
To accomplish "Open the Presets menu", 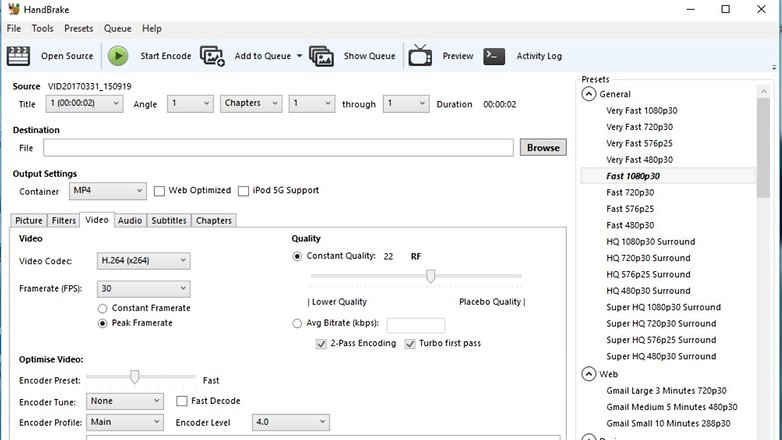I will tap(78, 28).
